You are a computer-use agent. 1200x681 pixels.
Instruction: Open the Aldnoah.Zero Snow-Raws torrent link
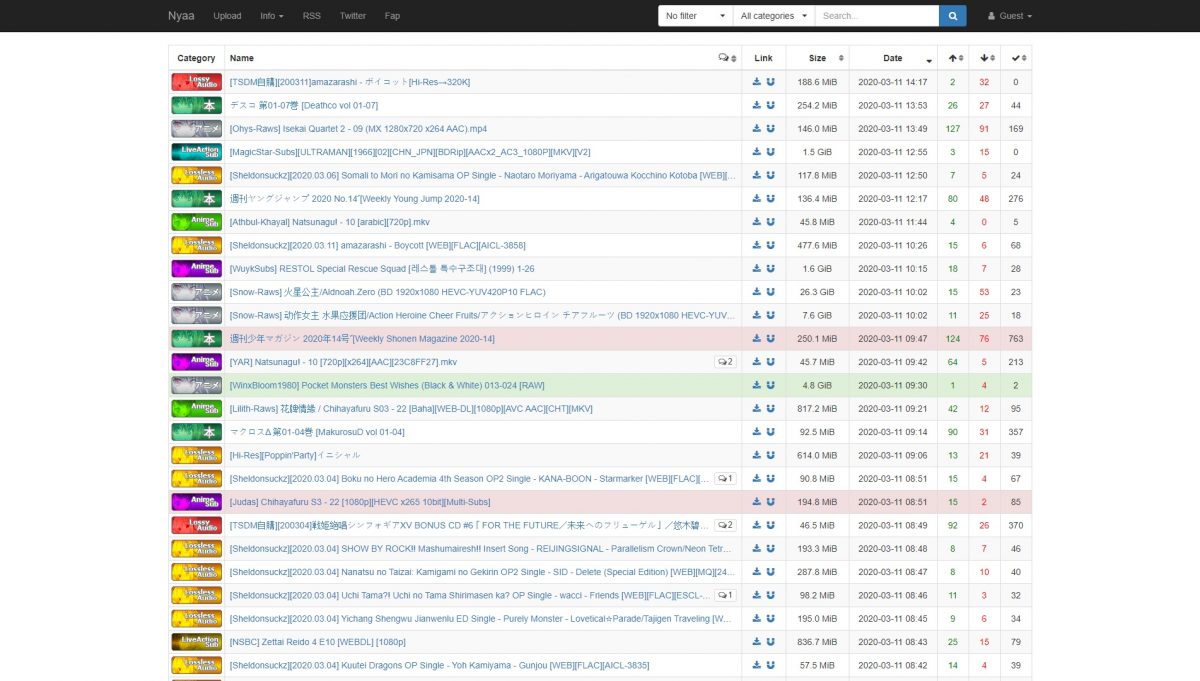point(387,292)
